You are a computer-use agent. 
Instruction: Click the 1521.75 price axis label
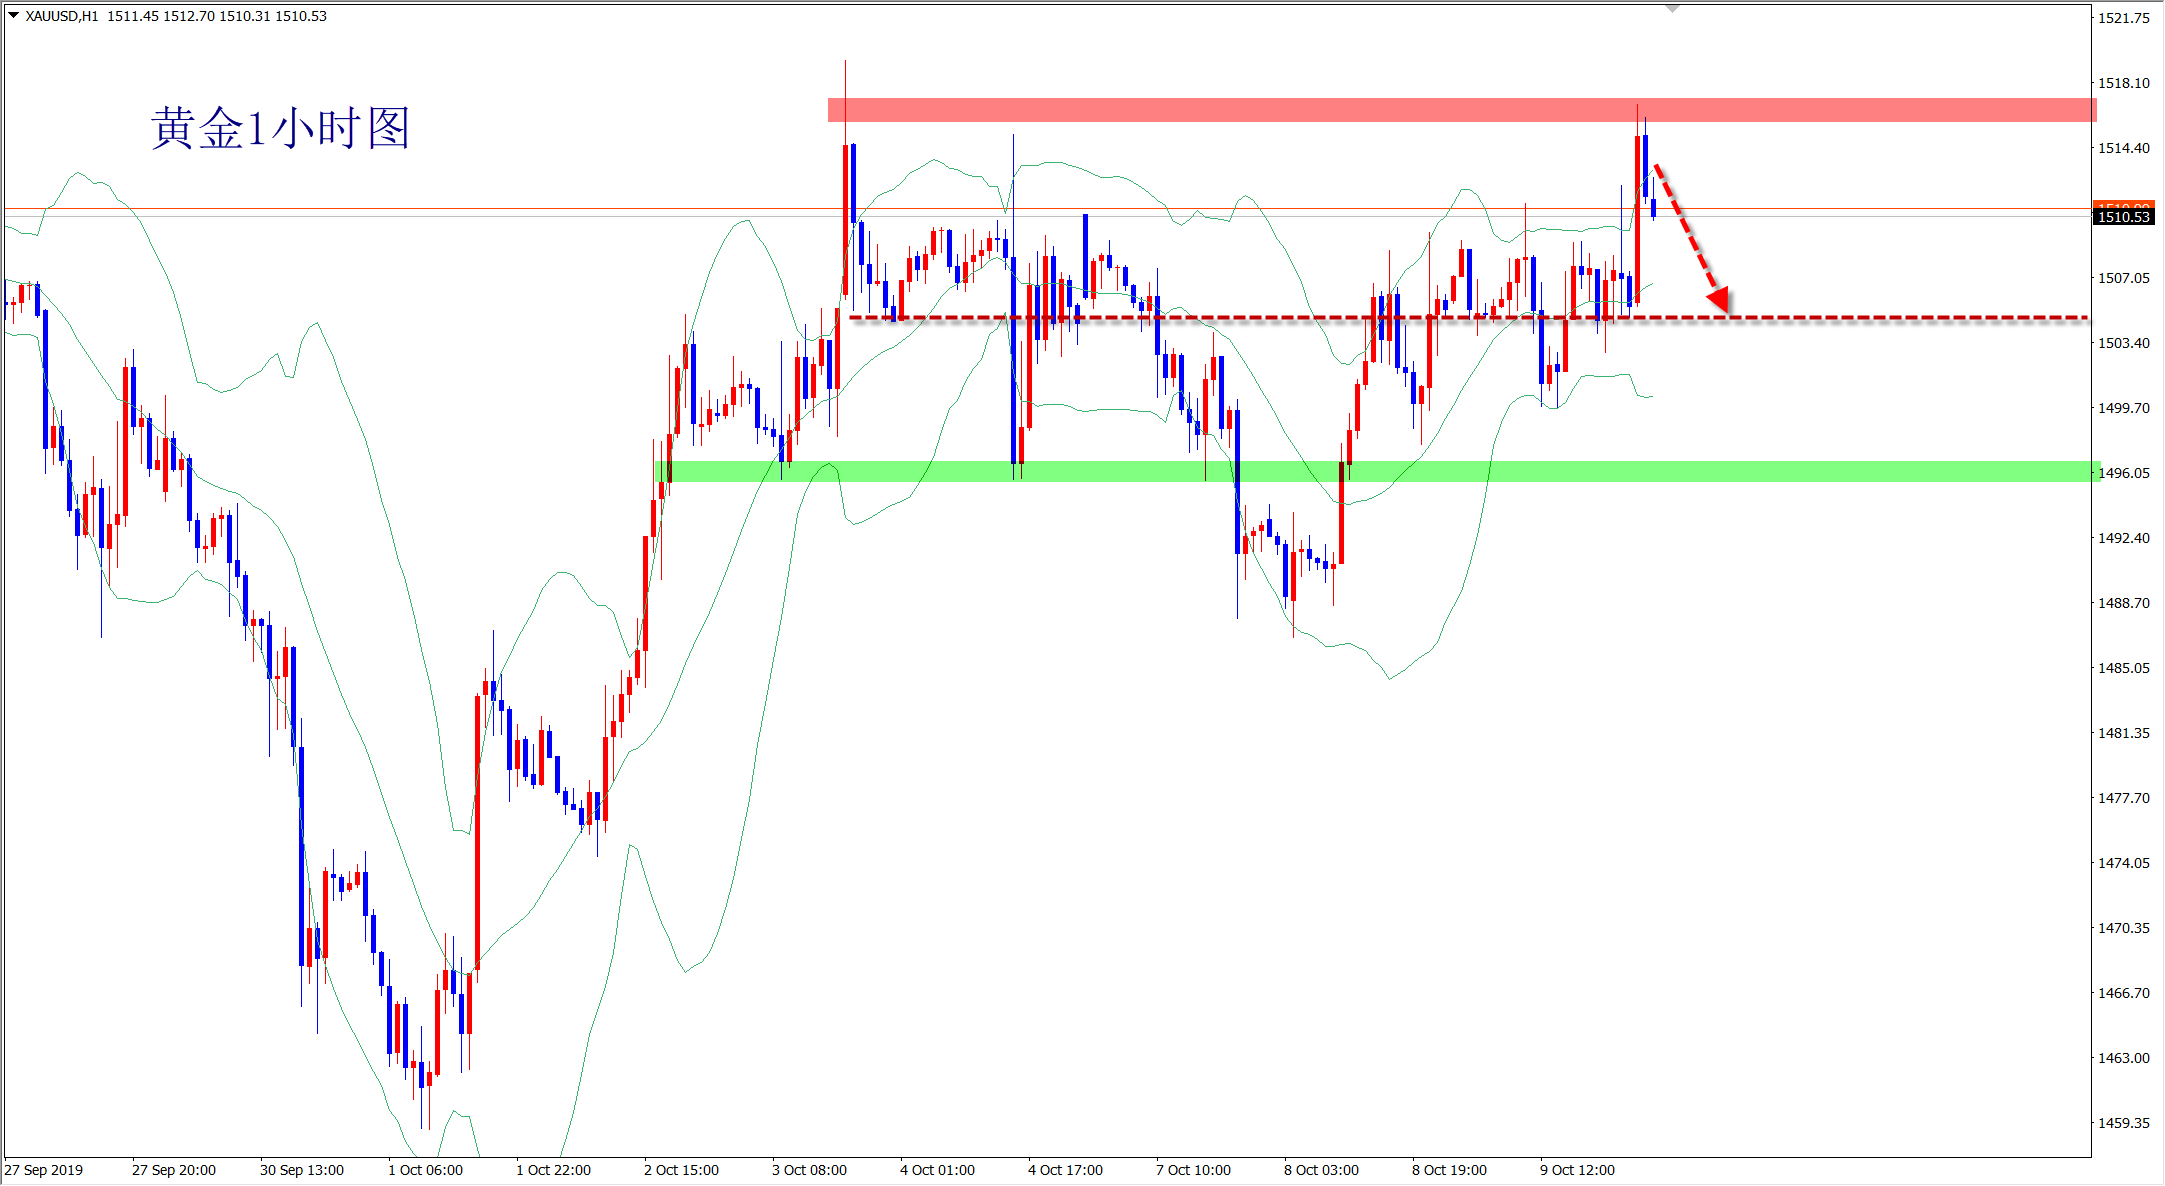pyautogui.click(x=2124, y=18)
